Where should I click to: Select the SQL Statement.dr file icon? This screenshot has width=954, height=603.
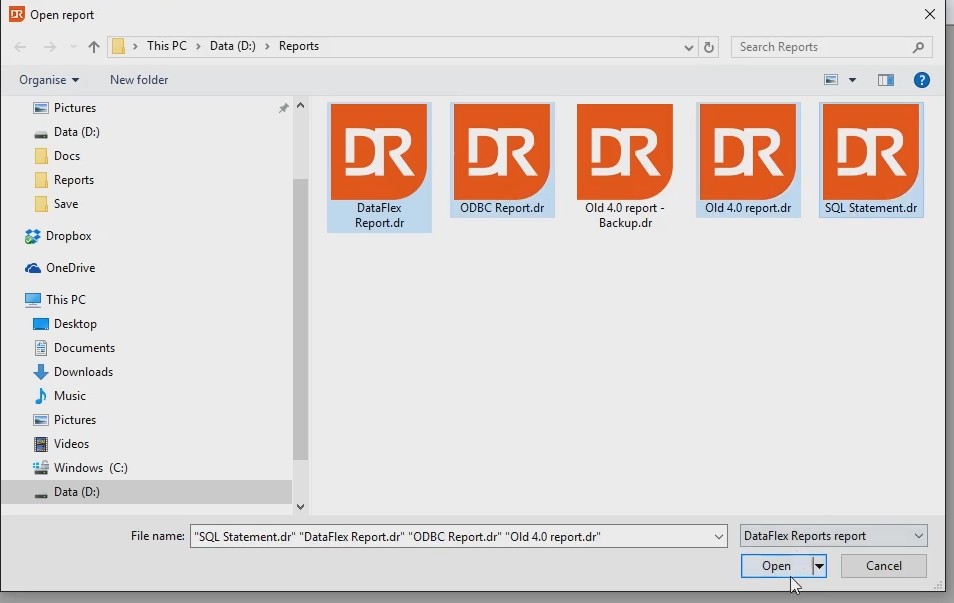pyautogui.click(x=871, y=152)
